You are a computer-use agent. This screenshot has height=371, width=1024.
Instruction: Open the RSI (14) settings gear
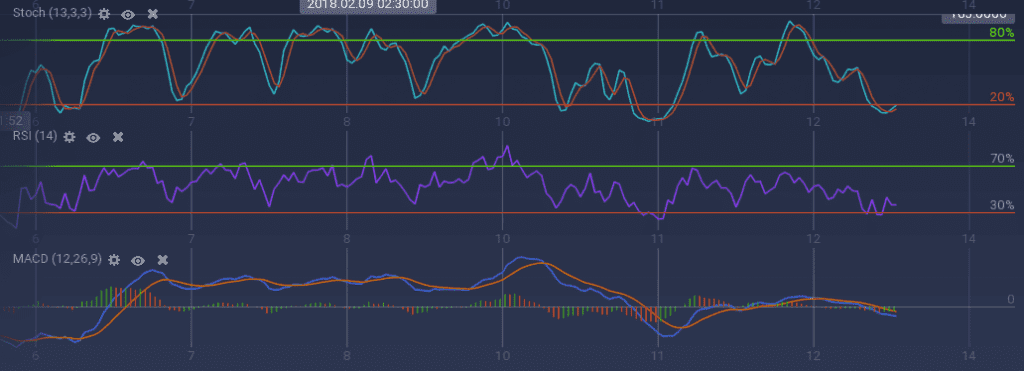69,137
